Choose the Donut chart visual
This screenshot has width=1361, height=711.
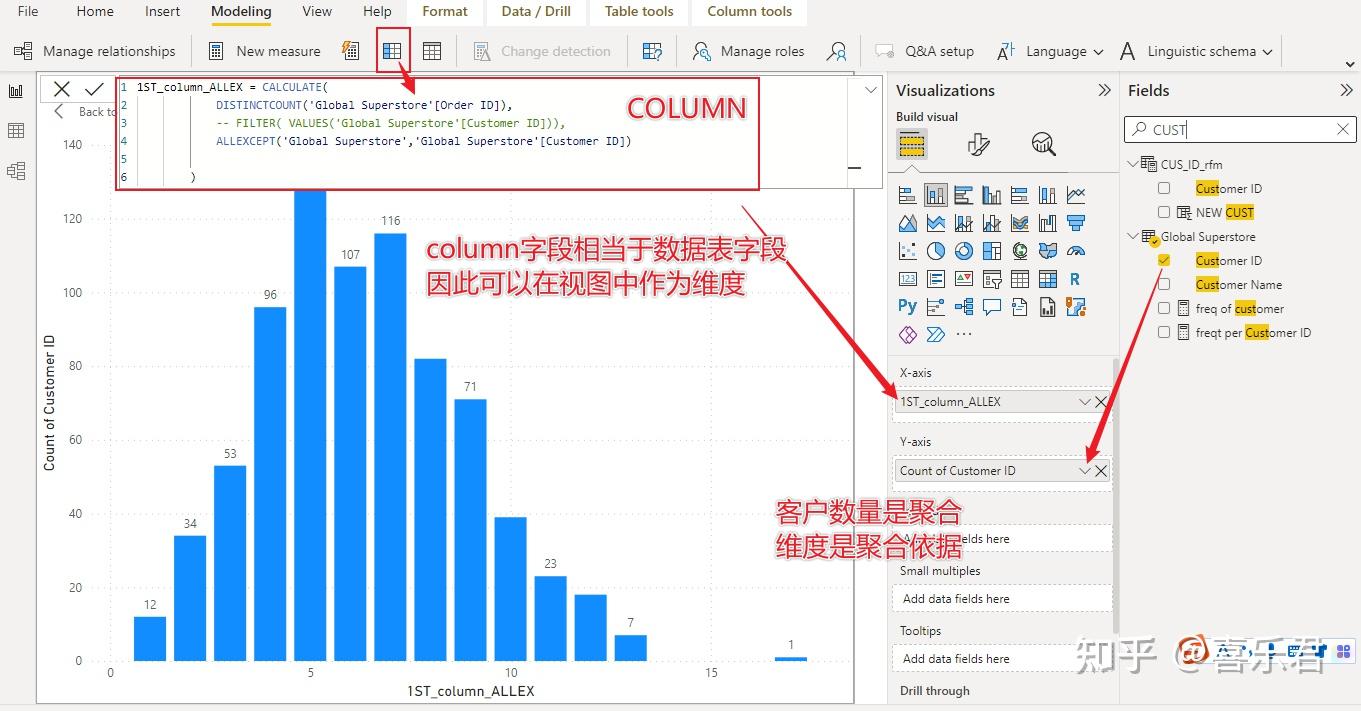click(x=964, y=251)
